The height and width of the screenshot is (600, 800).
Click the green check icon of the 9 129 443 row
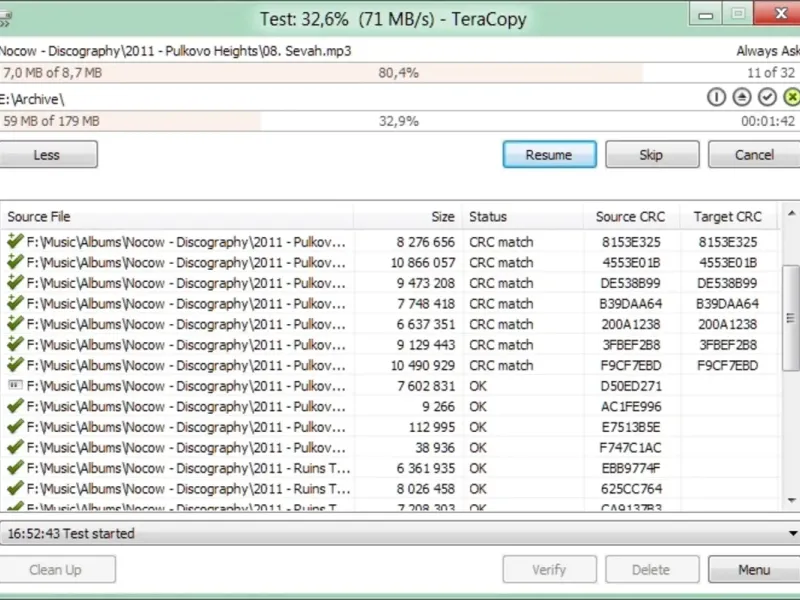coord(15,344)
